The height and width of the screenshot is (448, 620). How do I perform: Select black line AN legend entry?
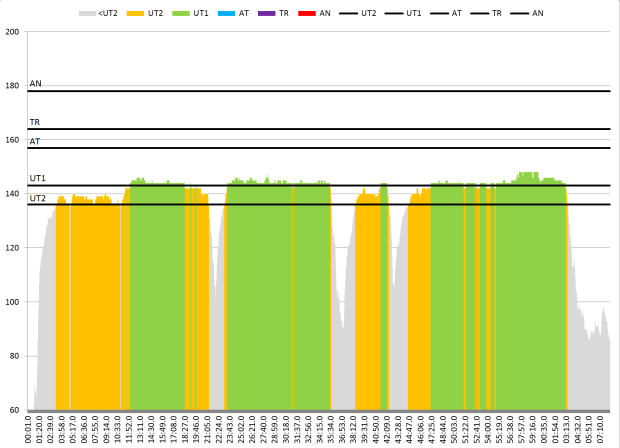coord(528,13)
